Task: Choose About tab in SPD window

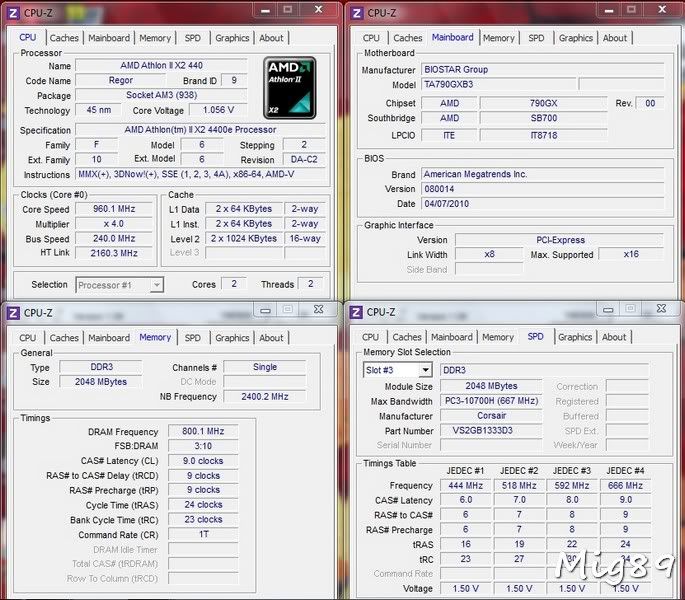Action: click(x=614, y=337)
